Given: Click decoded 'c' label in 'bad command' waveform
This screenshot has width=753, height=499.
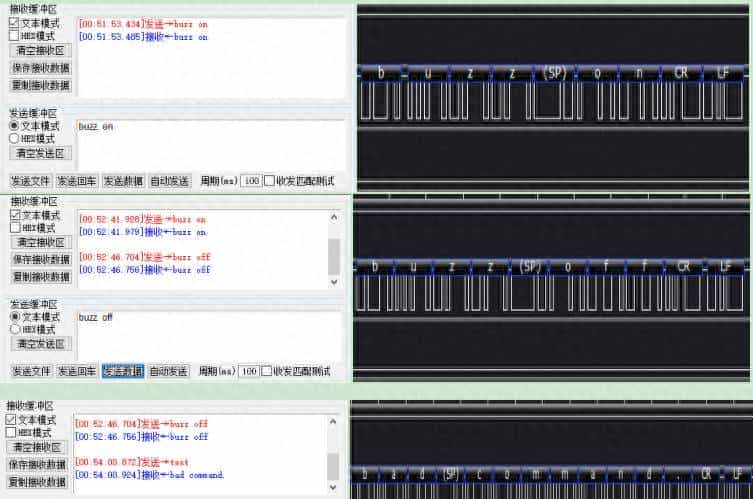Looking at the screenshot, I should point(479,475).
